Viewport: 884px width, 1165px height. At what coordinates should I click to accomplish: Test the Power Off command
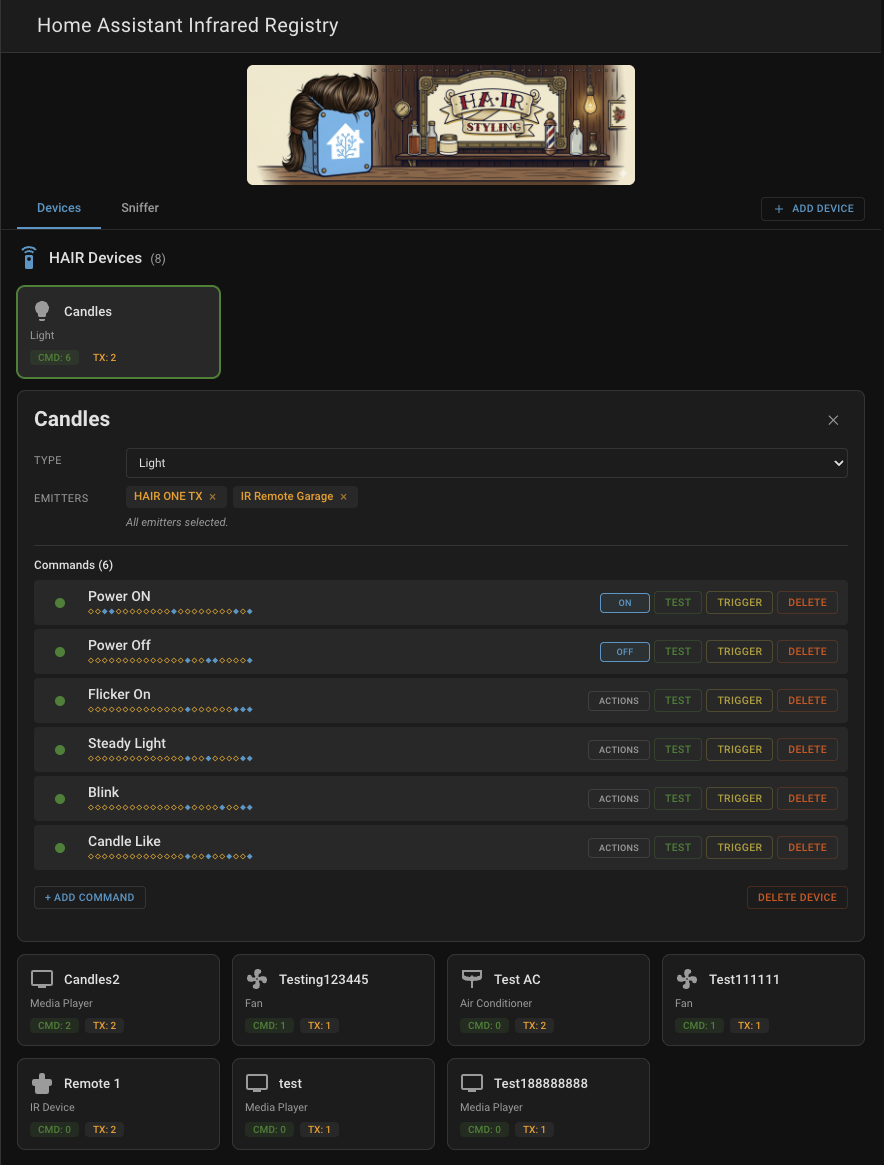pos(677,652)
